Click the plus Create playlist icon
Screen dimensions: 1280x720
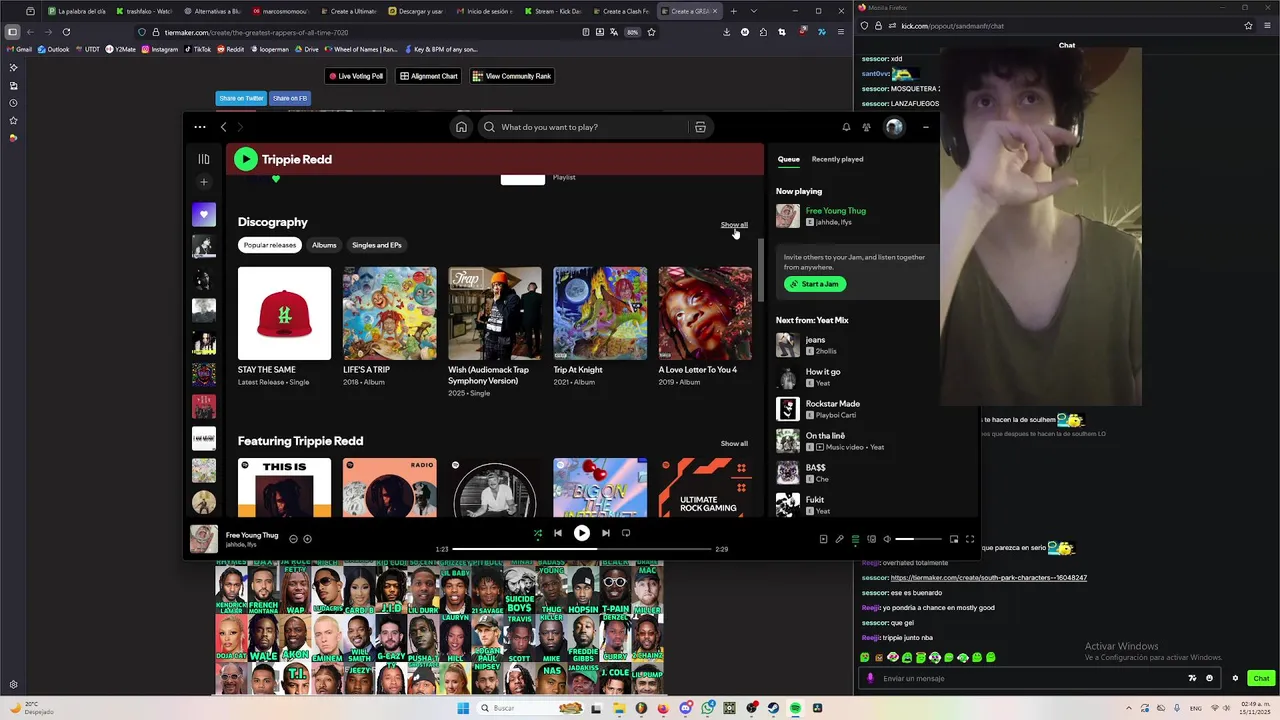[x=204, y=182]
